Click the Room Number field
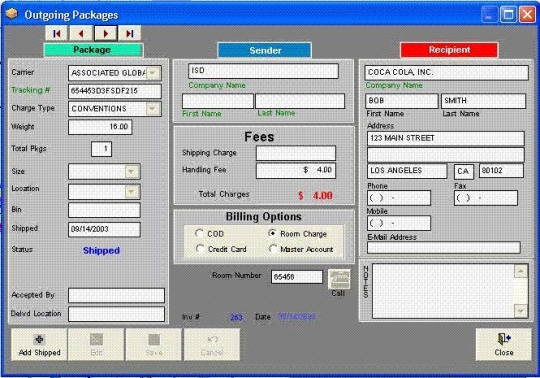This screenshot has width=540, height=378. [297, 277]
